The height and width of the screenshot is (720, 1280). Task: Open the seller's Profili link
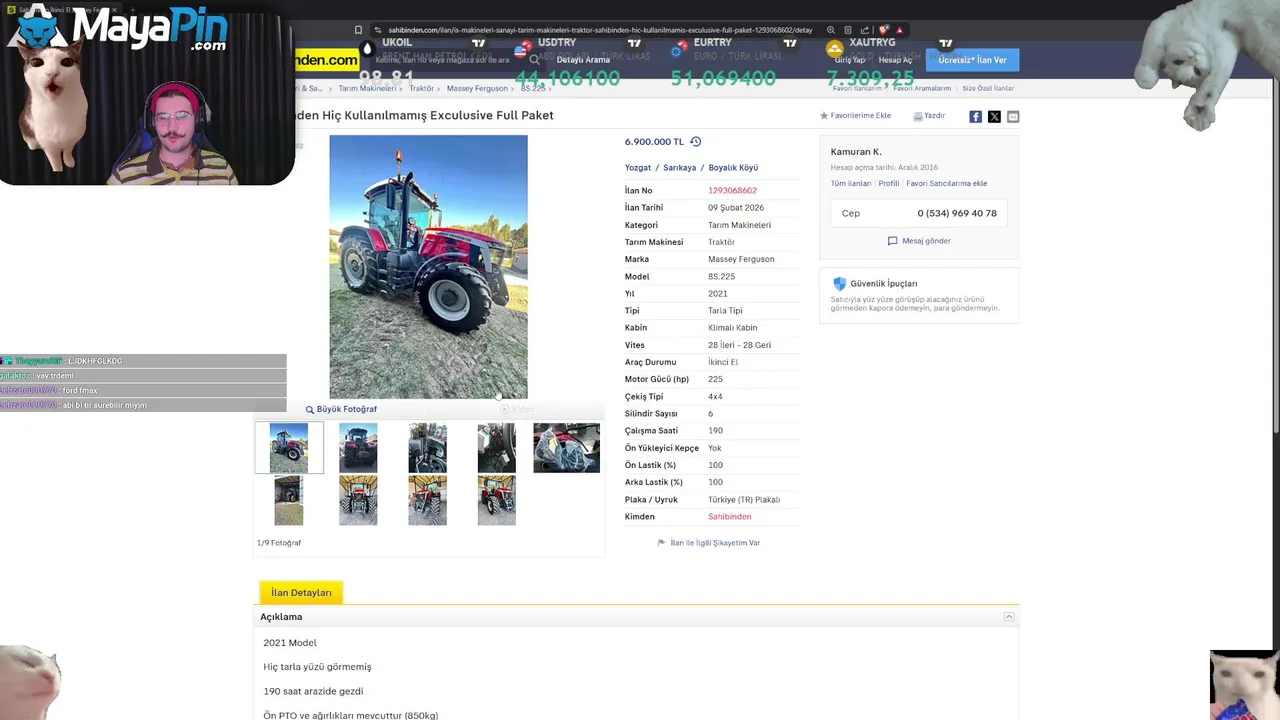pos(889,184)
